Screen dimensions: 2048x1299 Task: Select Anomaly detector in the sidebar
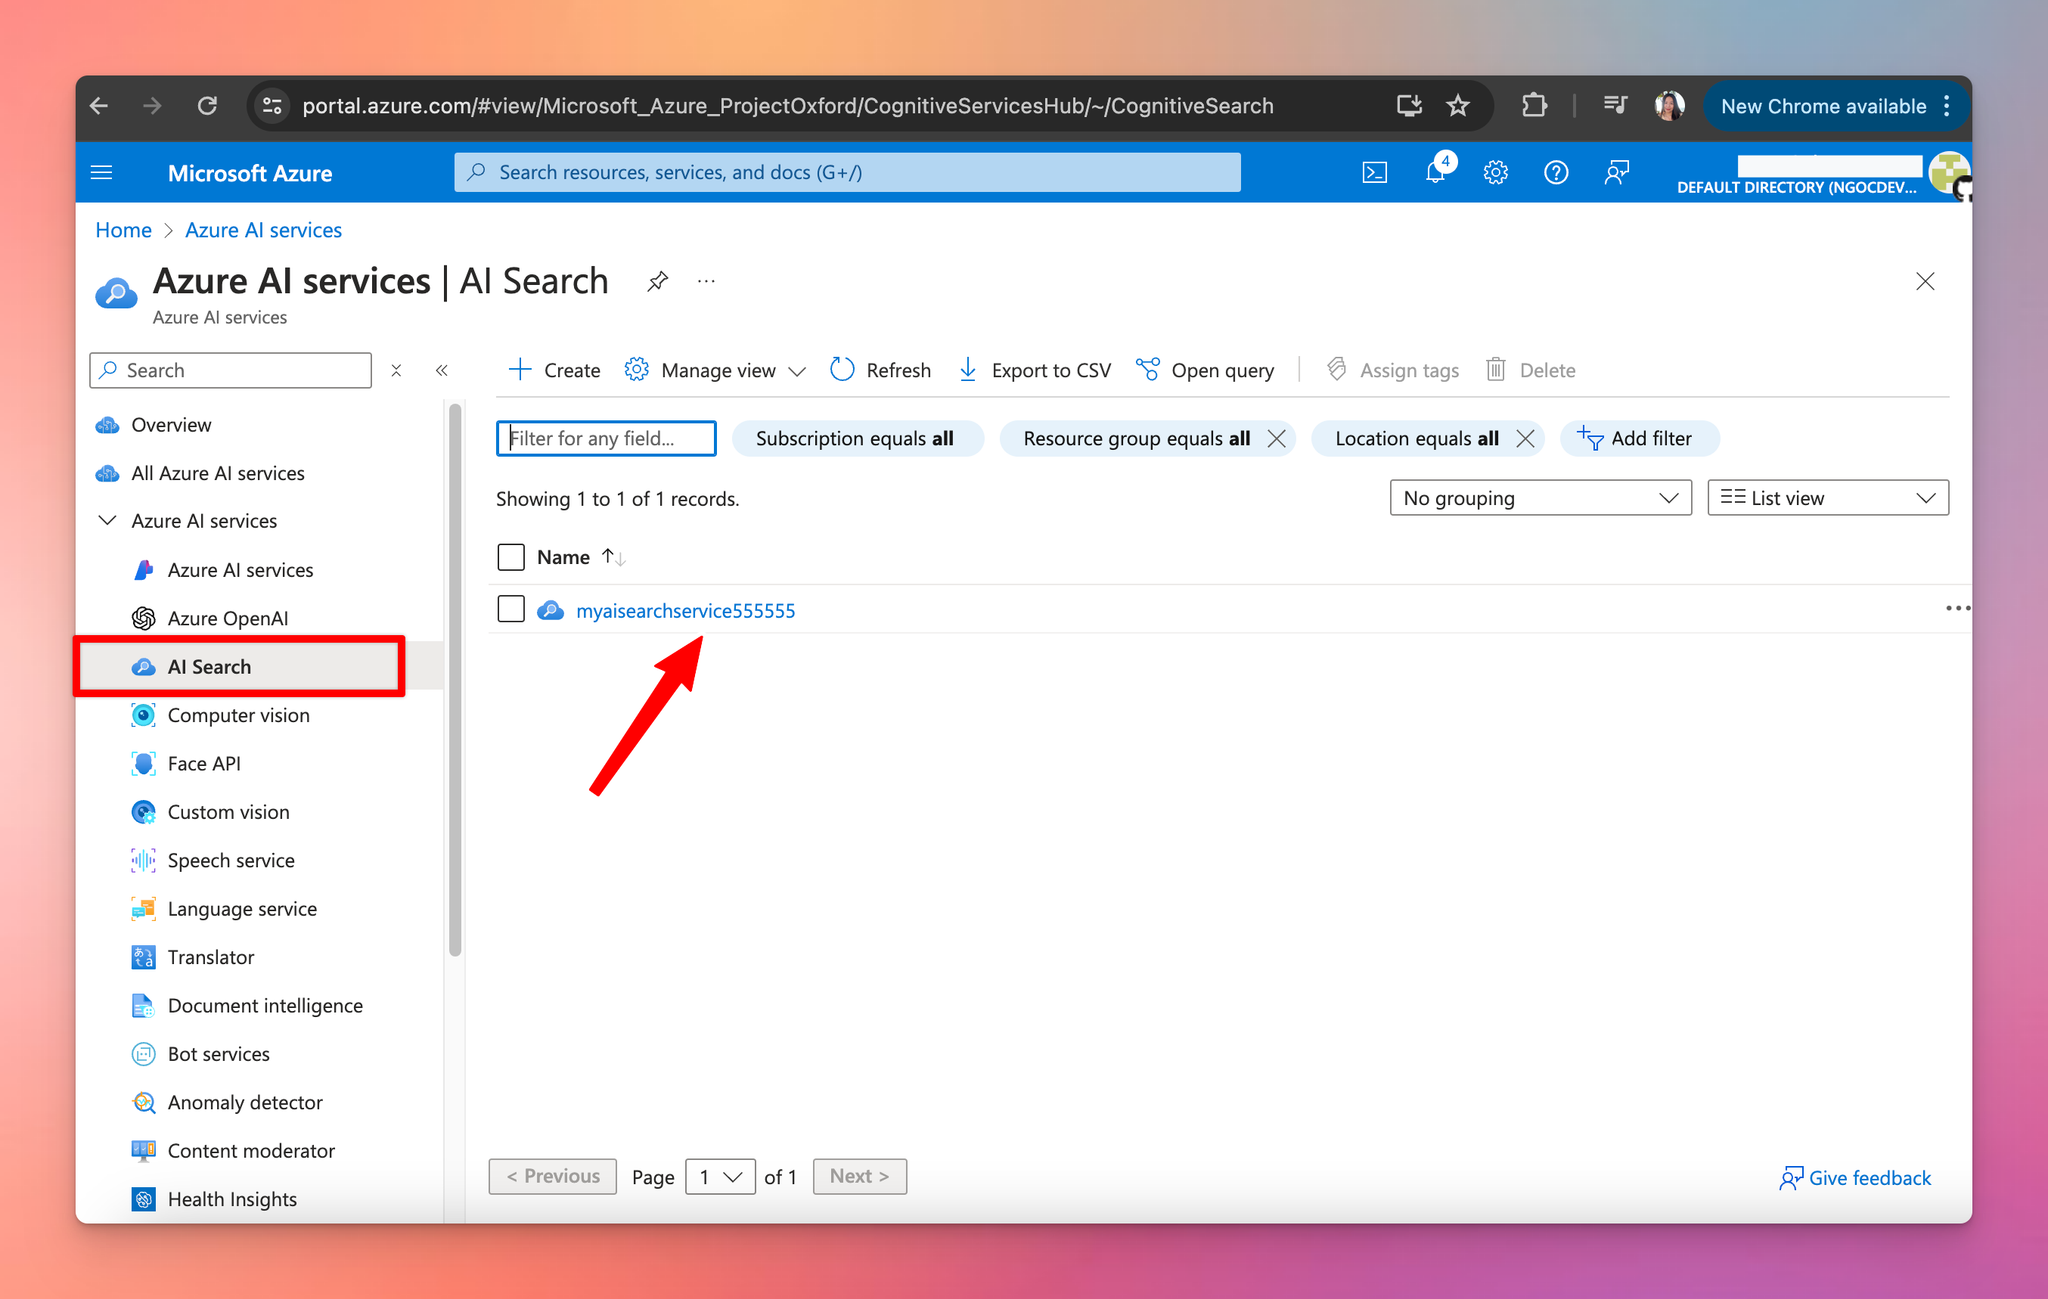[245, 1103]
